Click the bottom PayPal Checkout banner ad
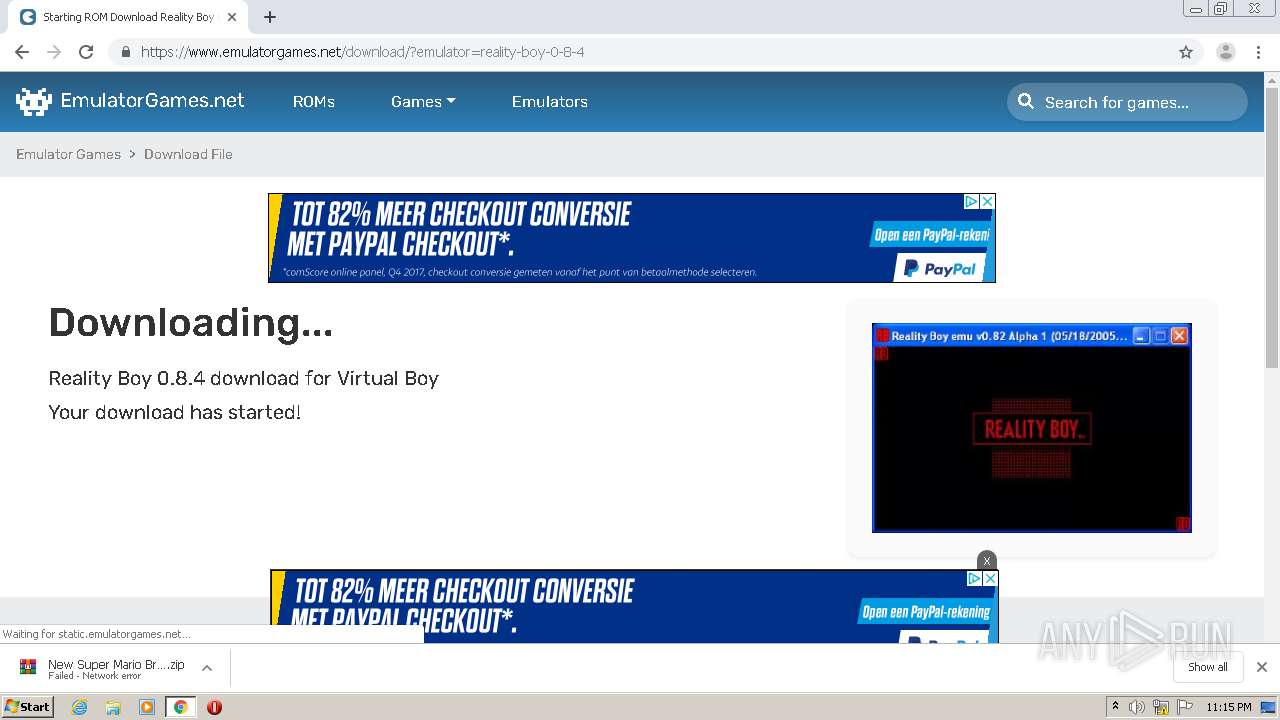 [x=634, y=606]
